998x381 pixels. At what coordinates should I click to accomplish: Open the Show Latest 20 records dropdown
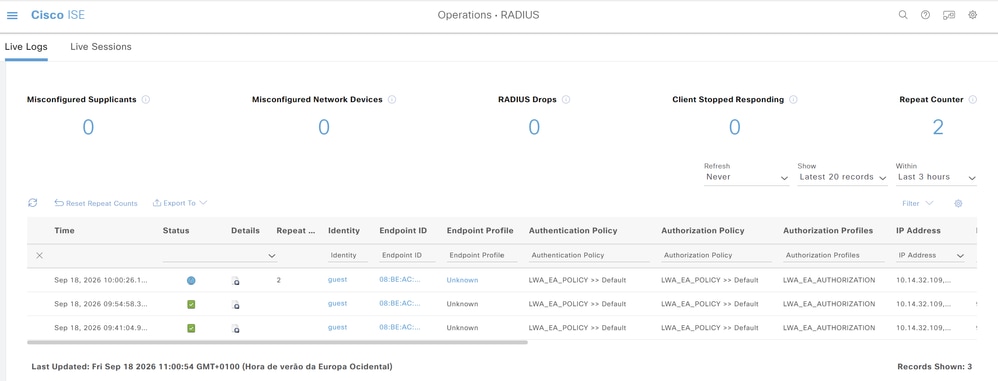coord(842,177)
